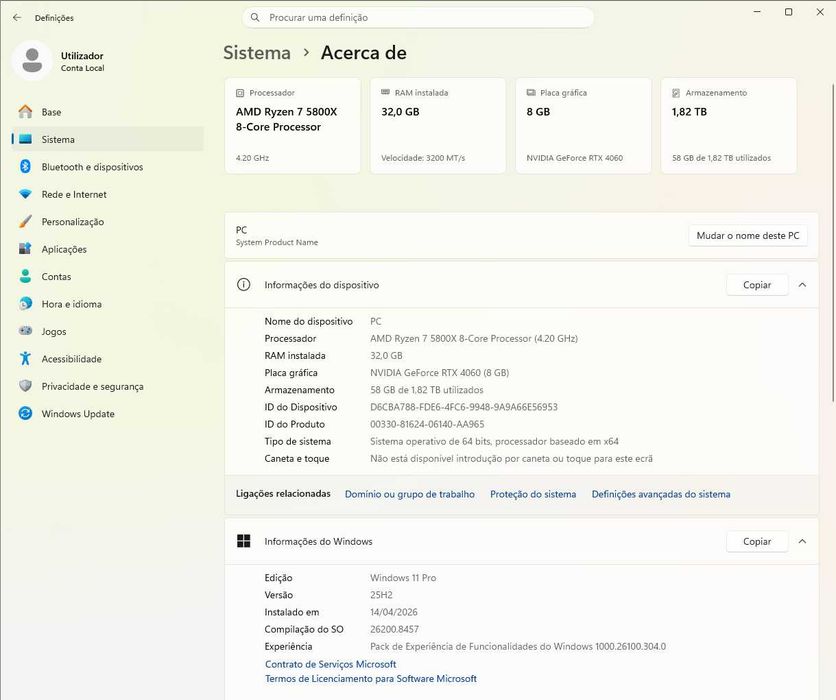
Task: Click the Base home icon
Action: pyautogui.click(x=25, y=111)
